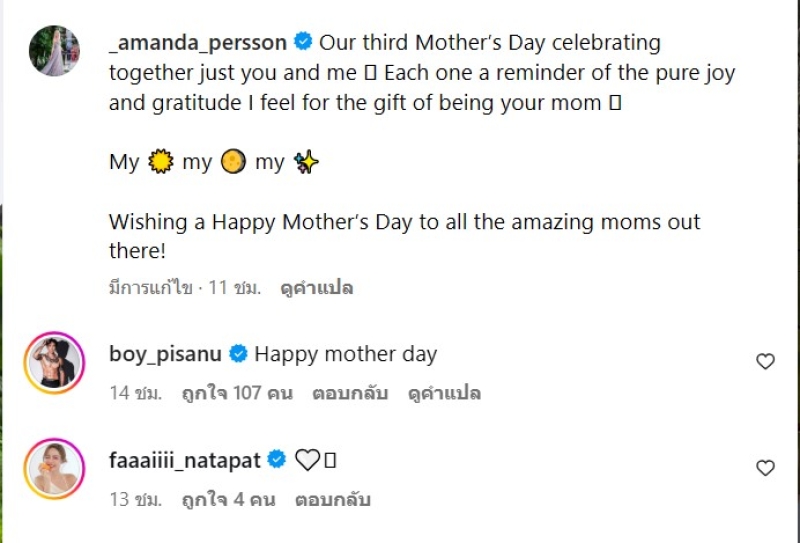Click verified badge next to faaaiiii_natapat
800x543 pixels.
coord(277,460)
